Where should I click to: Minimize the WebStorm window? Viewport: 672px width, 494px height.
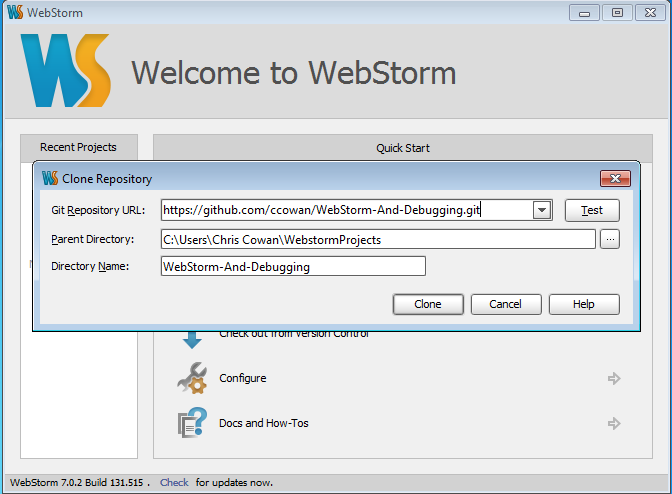pos(584,13)
